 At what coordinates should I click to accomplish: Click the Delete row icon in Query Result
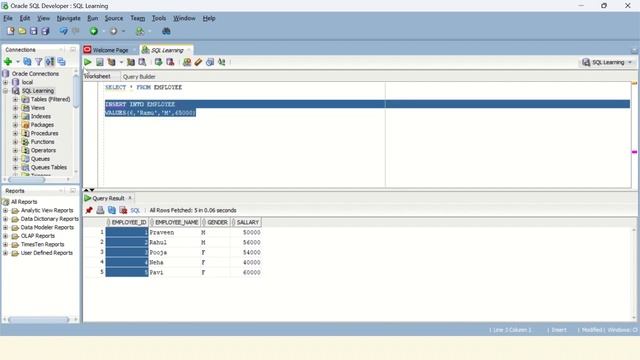pos(123,210)
